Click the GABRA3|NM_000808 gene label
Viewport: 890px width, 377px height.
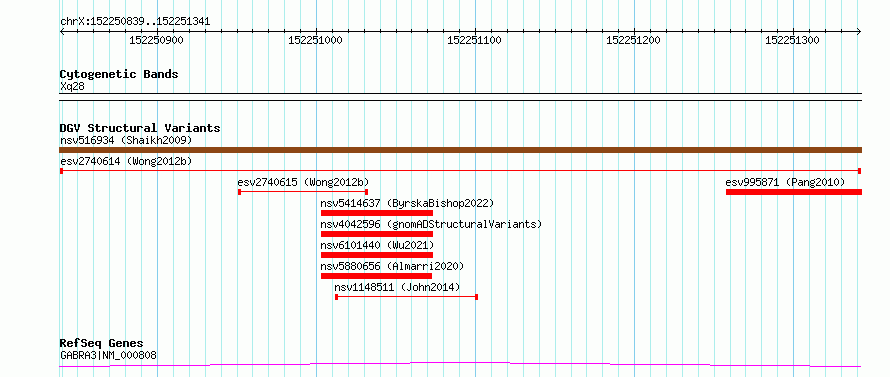click(108, 356)
